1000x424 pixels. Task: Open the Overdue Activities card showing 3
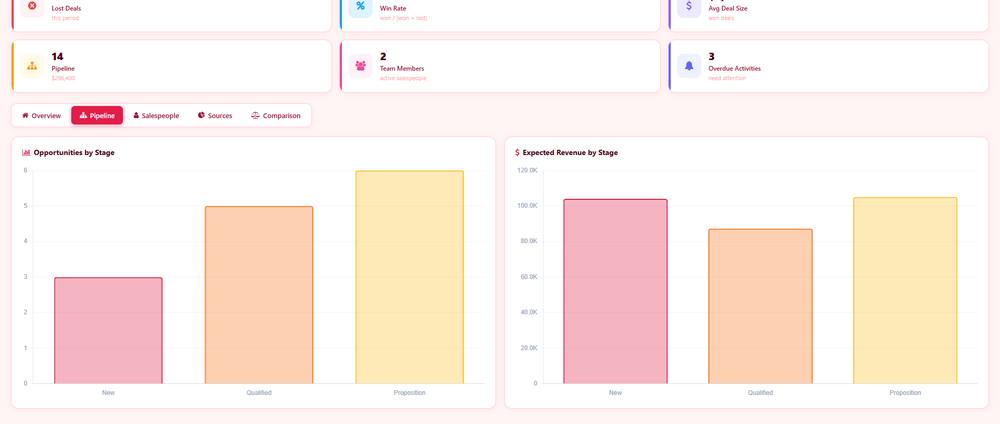click(x=828, y=66)
